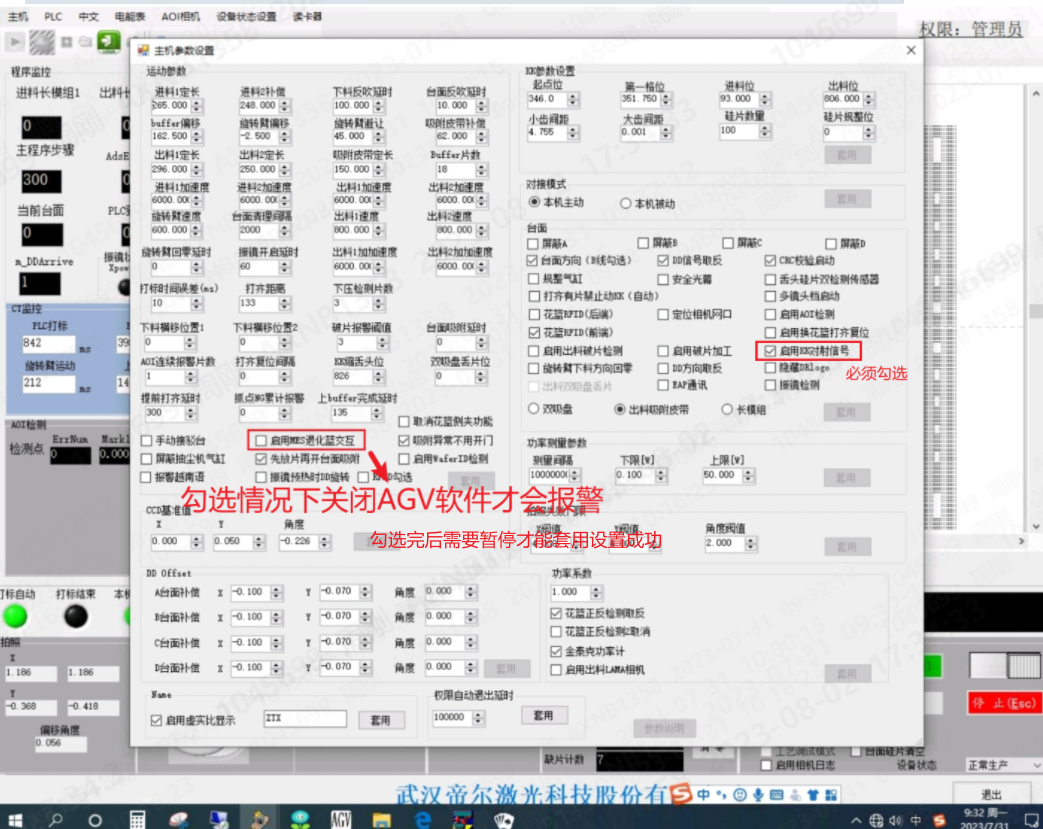Open the 中文 language menu

pyautogui.click(x=88, y=16)
